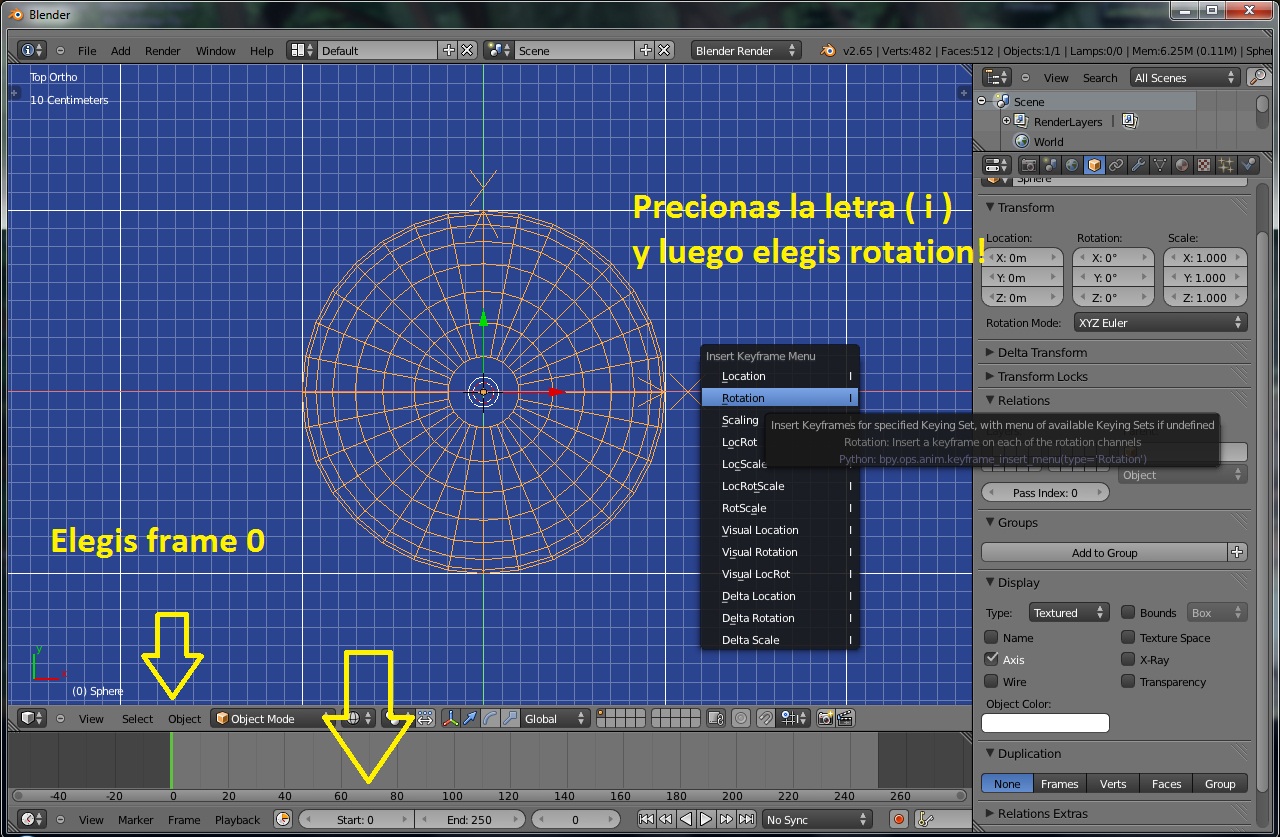Open Object Constraints chain-link tab
The height and width of the screenshot is (837, 1280).
(x=1116, y=165)
